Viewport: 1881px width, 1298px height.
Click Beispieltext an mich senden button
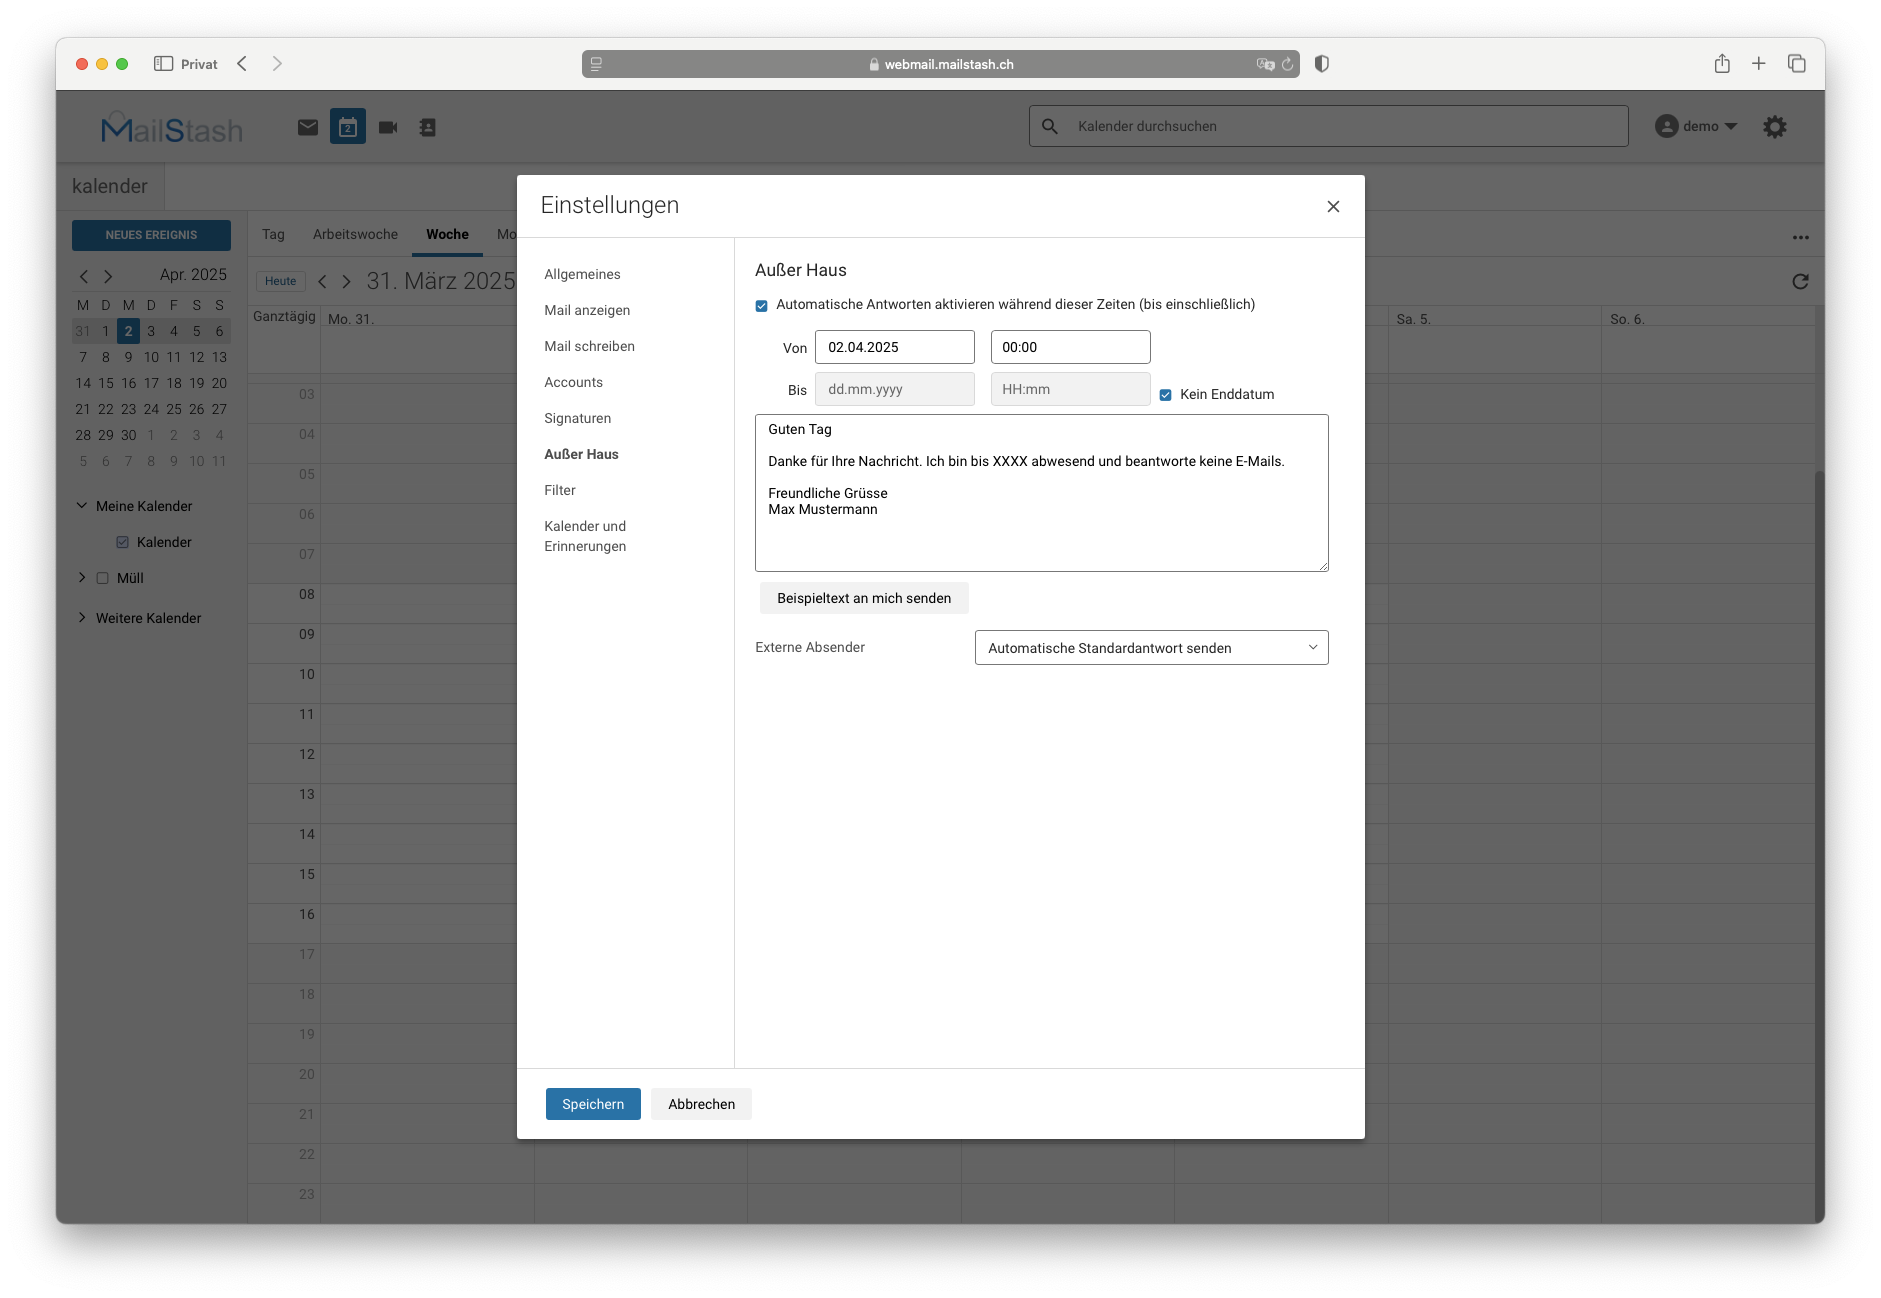pyautogui.click(x=864, y=598)
